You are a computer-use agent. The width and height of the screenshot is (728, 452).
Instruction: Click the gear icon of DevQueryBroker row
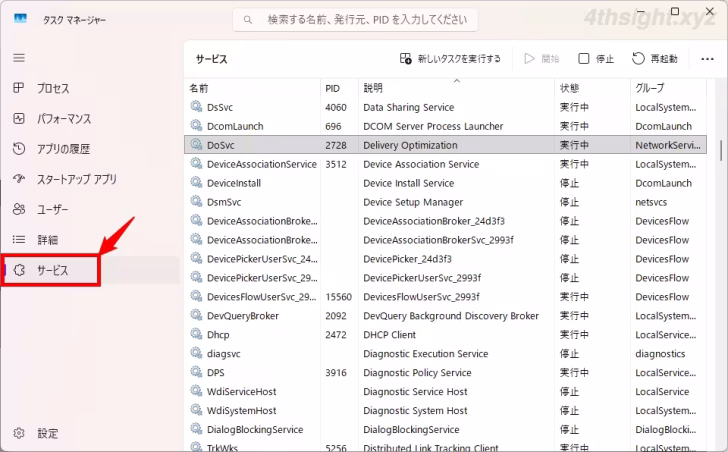(x=196, y=315)
